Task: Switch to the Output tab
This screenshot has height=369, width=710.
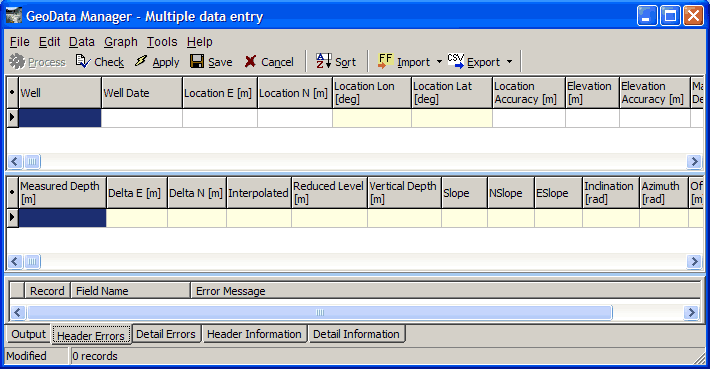Action: point(29,334)
